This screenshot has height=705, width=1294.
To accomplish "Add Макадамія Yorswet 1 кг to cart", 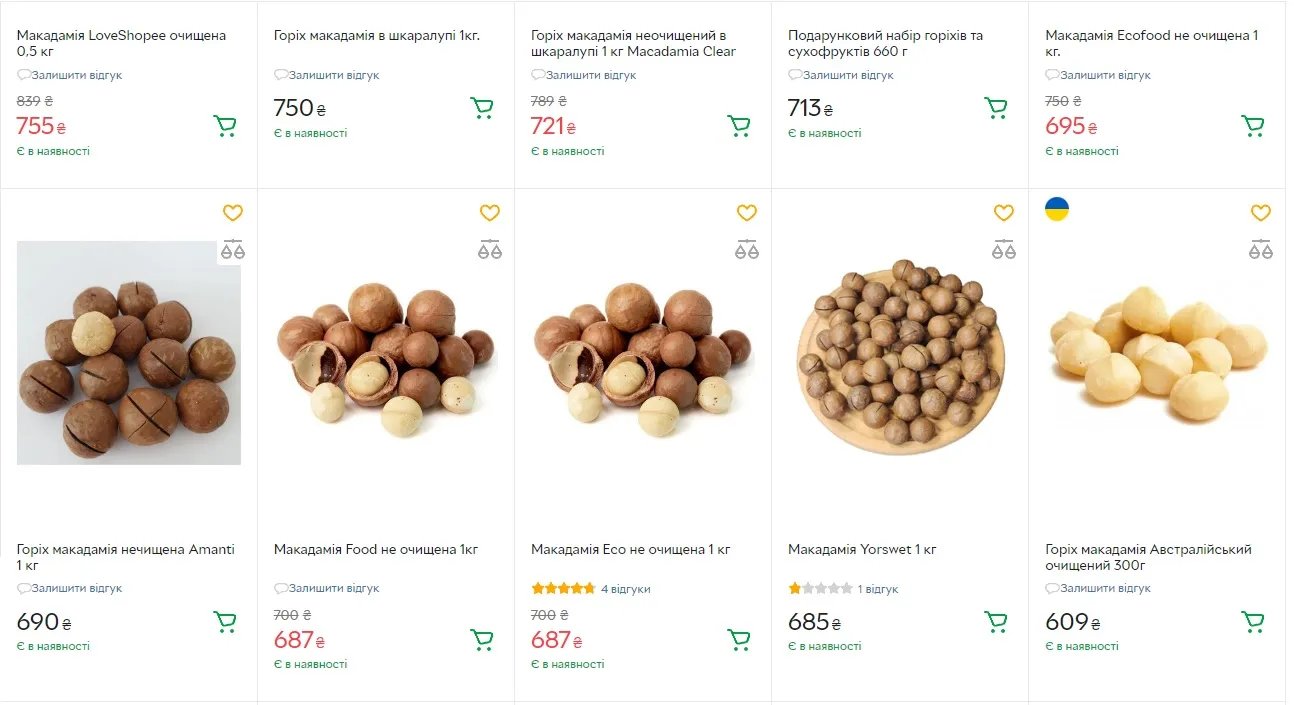I will 996,622.
